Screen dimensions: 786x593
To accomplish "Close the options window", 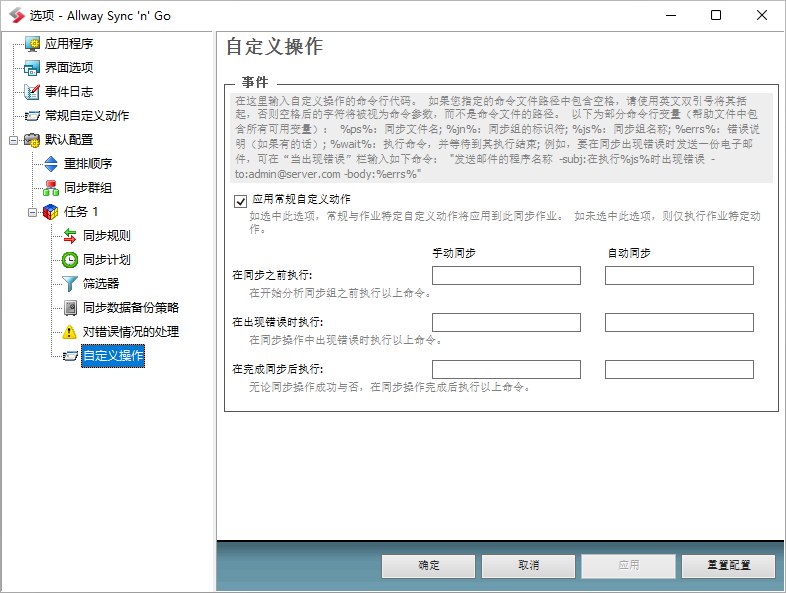I will [x=762, y=15].
